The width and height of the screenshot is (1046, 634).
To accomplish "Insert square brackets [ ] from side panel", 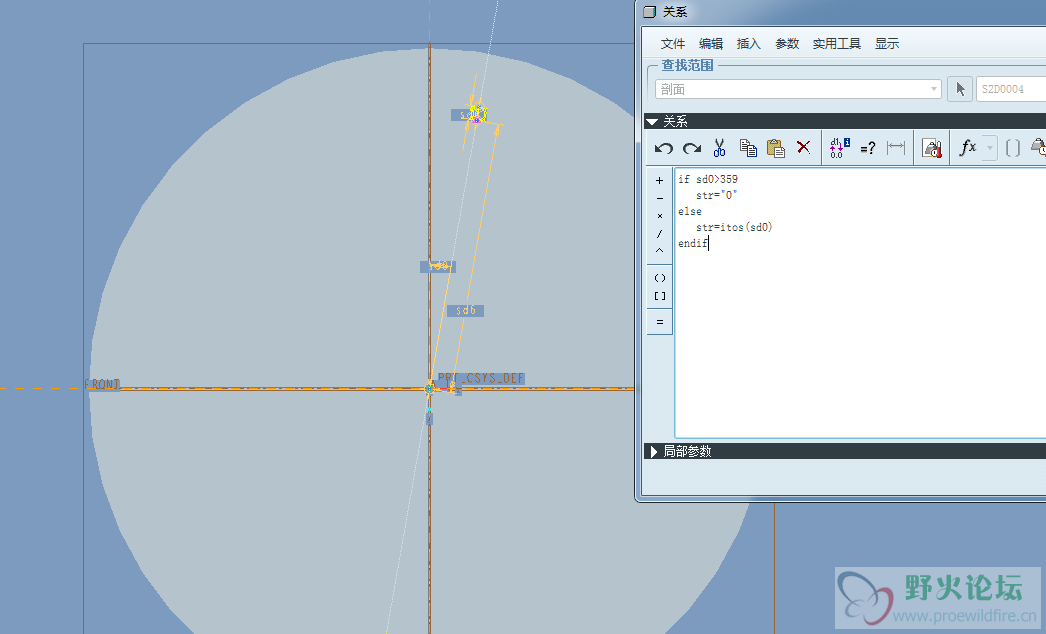I will 660,296.
